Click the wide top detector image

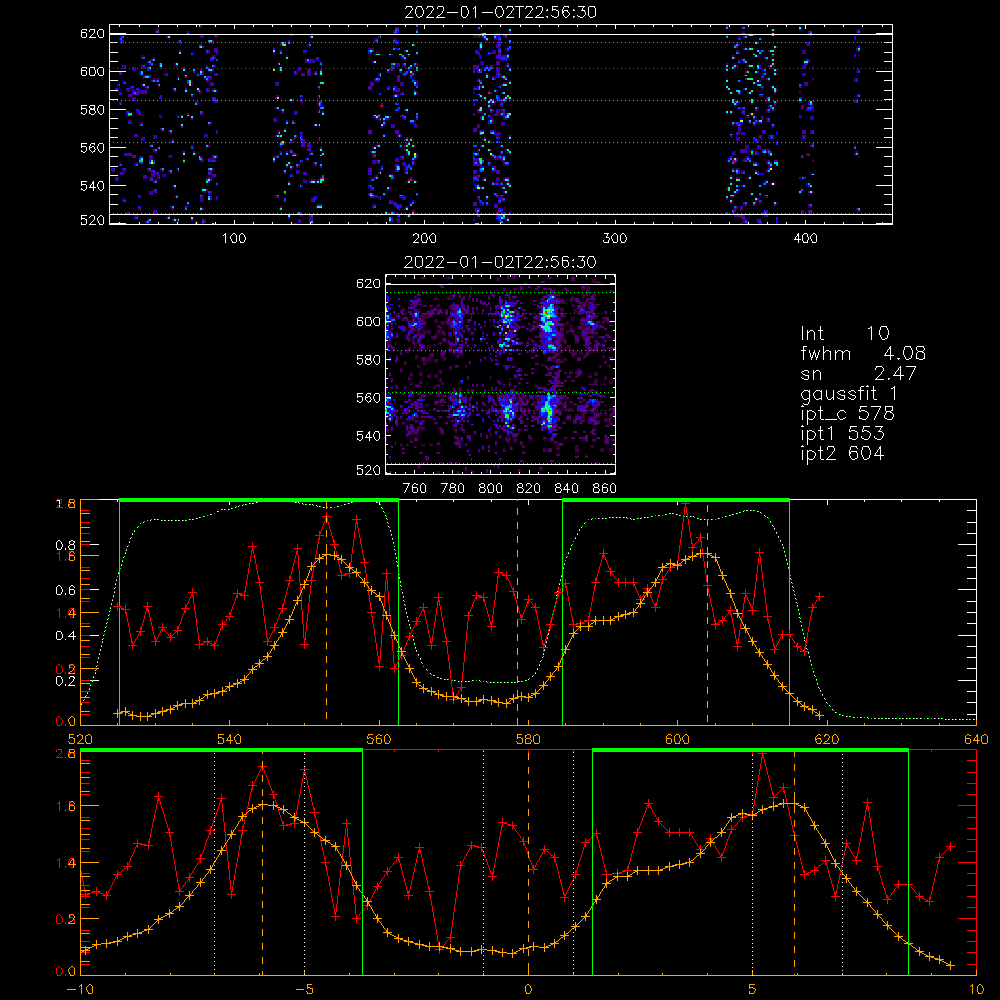[x=501, y=124]
